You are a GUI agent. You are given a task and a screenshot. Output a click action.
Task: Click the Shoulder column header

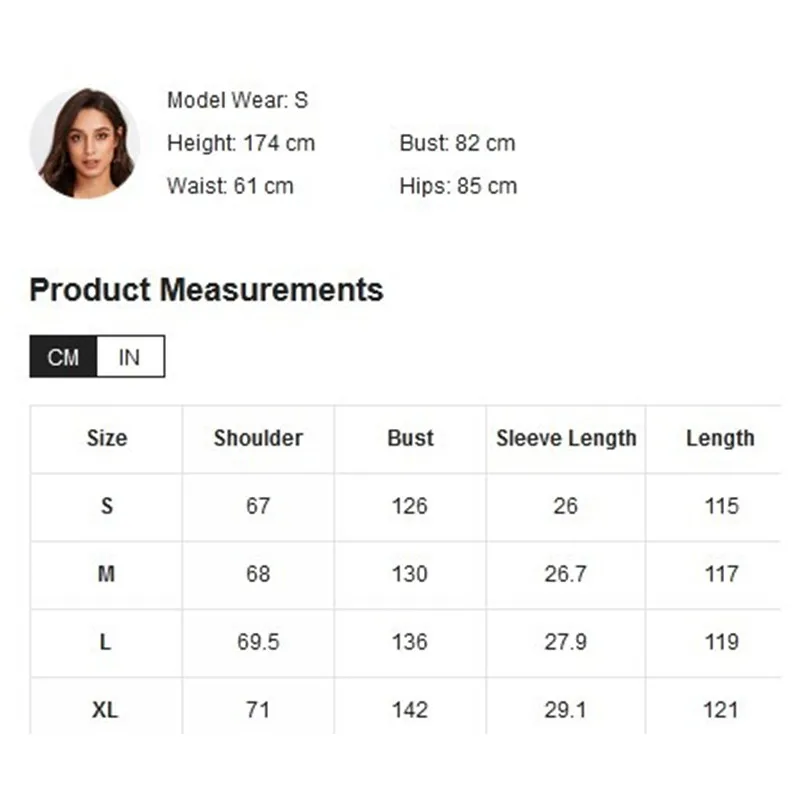[x=258, y=438]
